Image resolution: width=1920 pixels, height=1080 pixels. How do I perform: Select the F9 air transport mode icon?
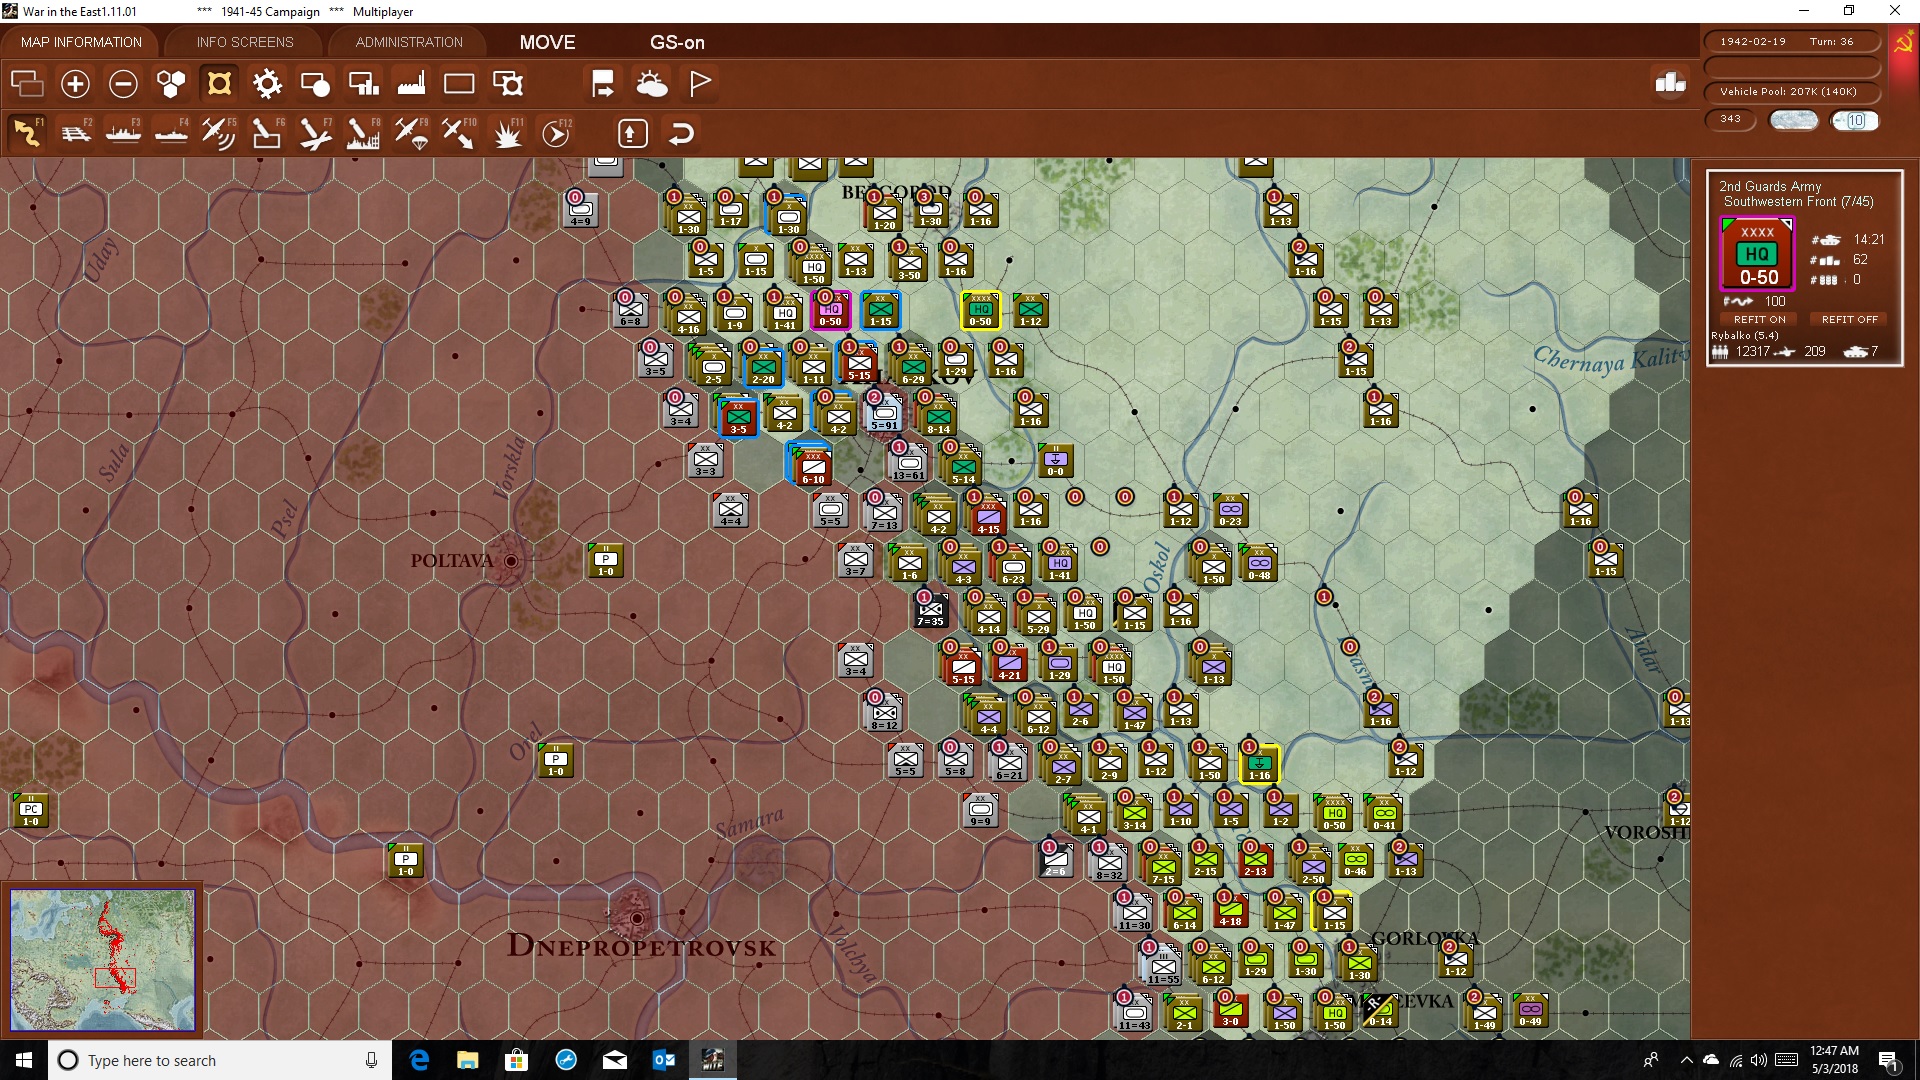click(x=411, y=133)
